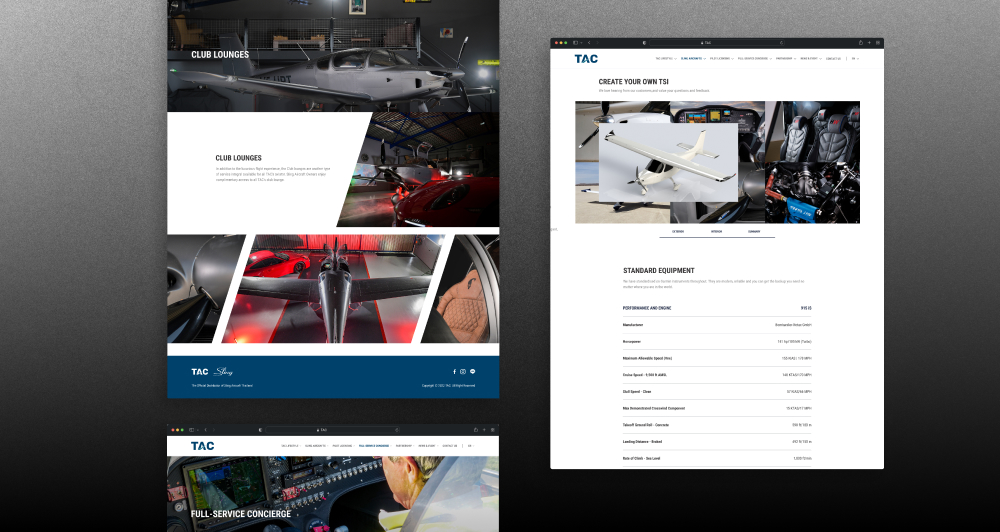1000x532 pixels.
Task: Expand Pilot Licensing menu on the TSI page
Action: 720,58
